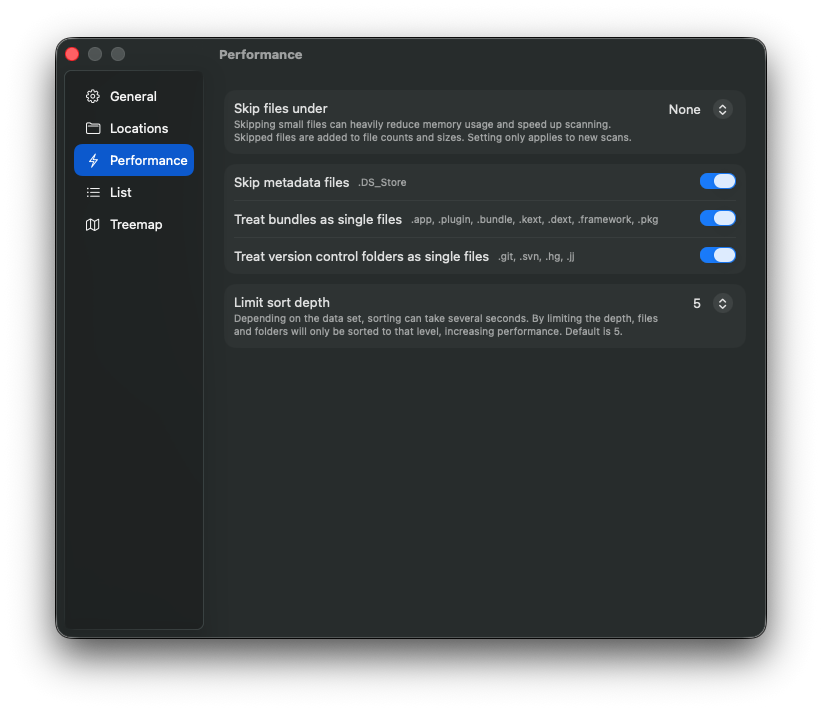Screen dimensions: 822x712
Task: Toggle Treat bundles as single files
Action: [x=717, y=218]
